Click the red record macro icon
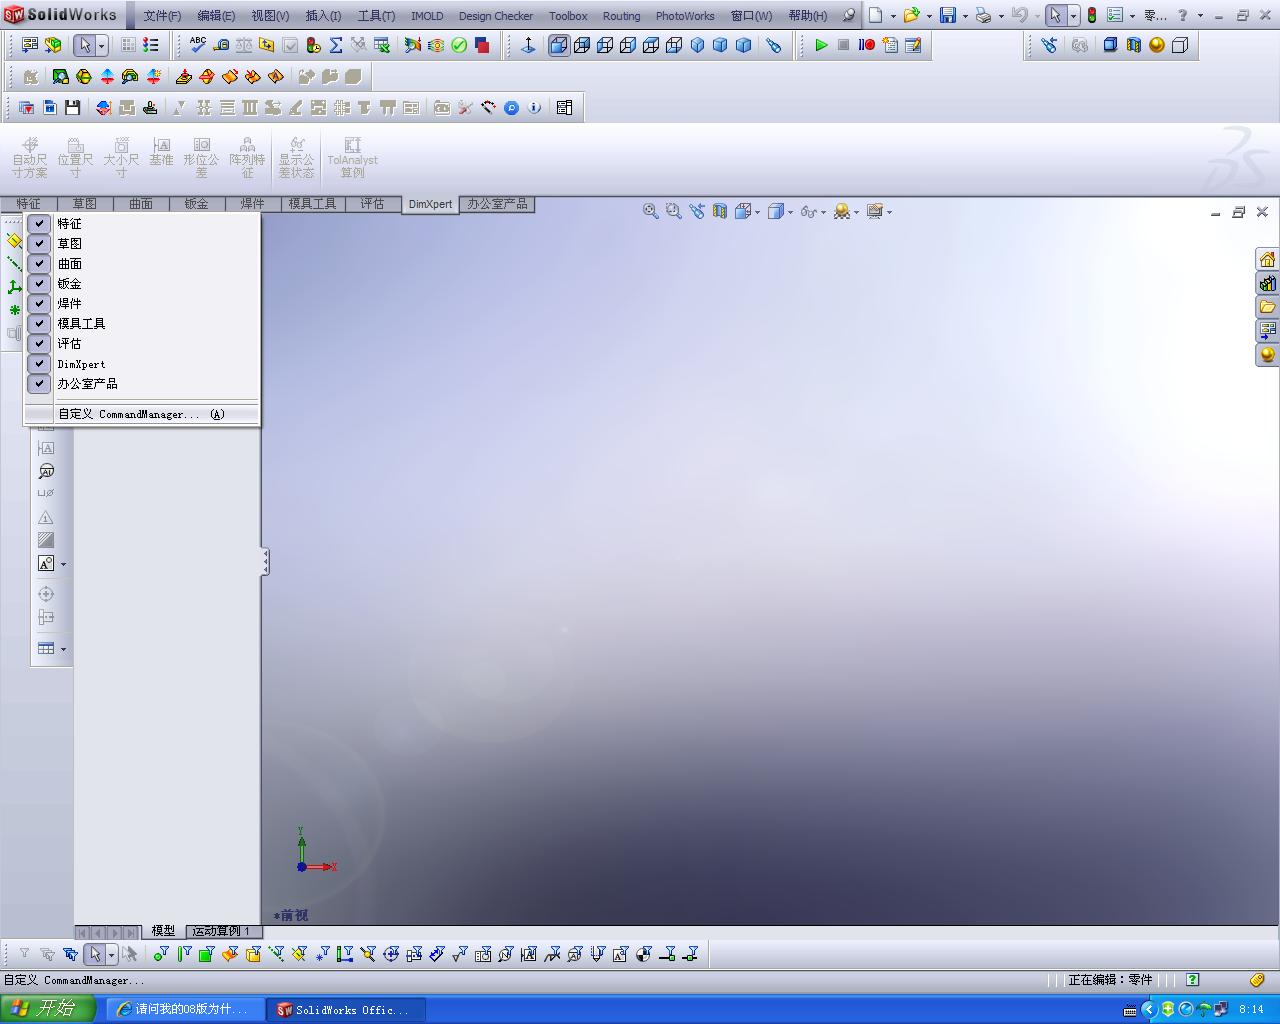1280x1024 pixels. click(x=867, y=45)
